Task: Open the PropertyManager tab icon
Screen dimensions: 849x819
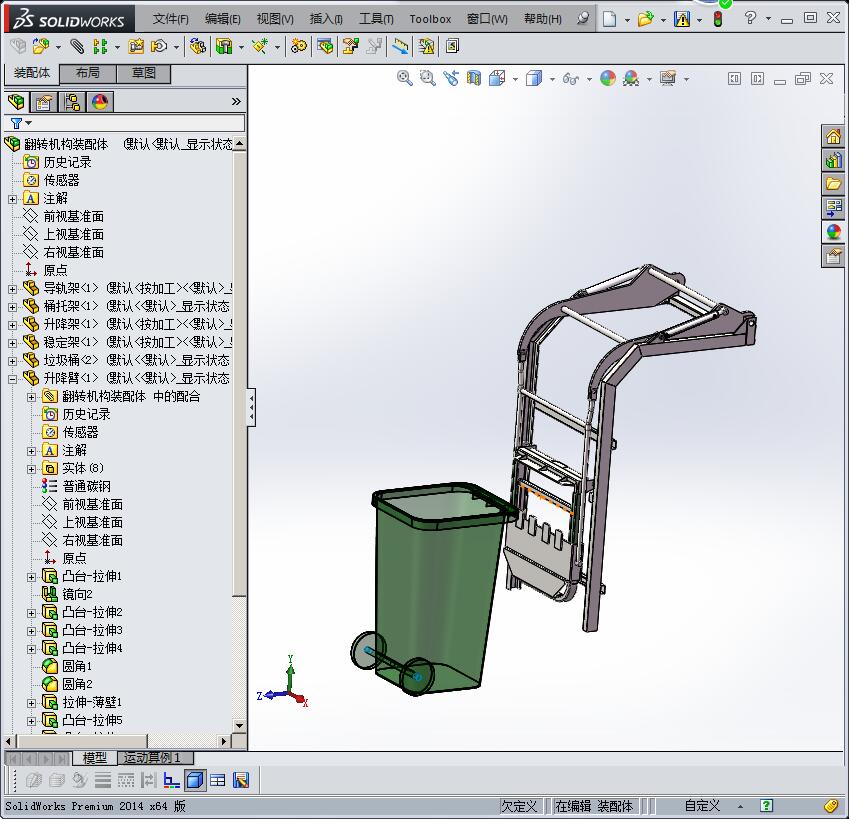Action: pyautogui.click(x=43, y=102)
